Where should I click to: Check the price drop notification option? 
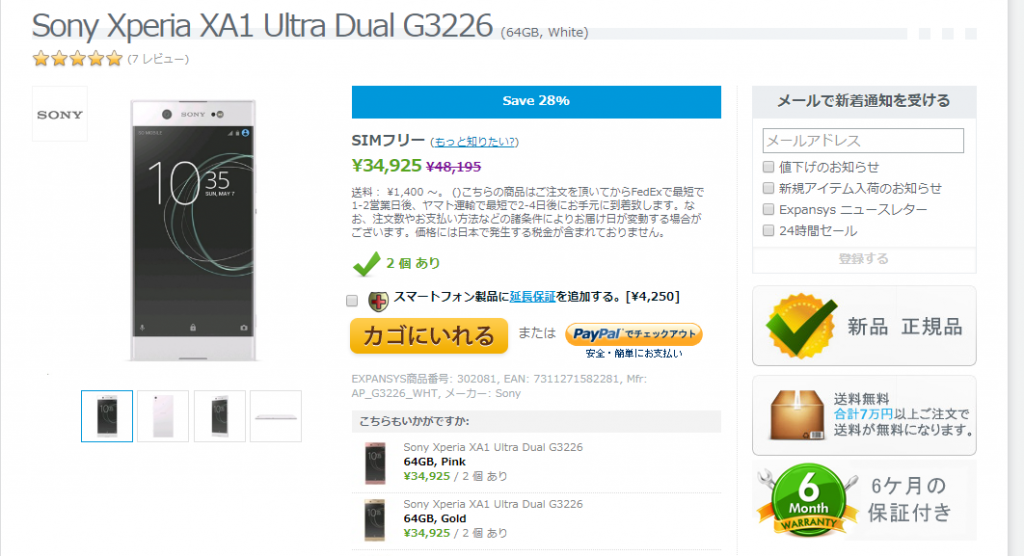coord(769,167)
